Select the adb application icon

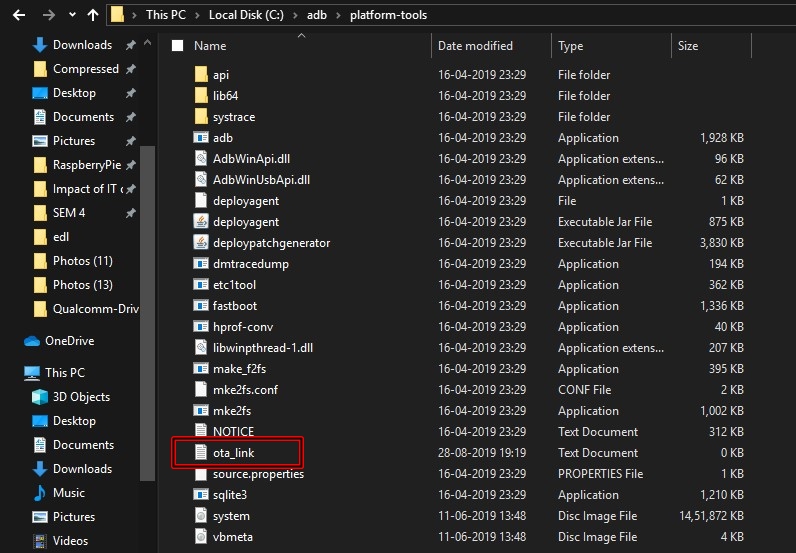tap(202, 138)
